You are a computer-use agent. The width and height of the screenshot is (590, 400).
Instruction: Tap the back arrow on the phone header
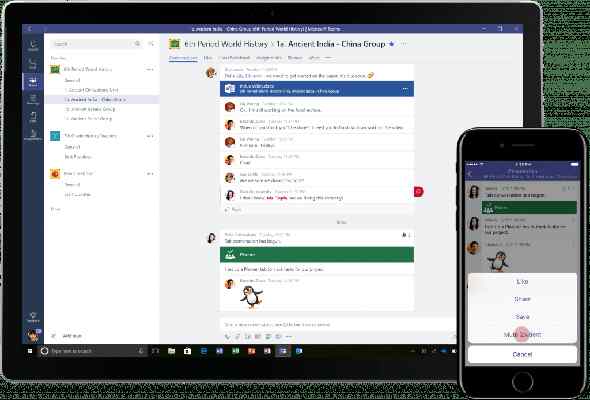[x=470, y=174]
